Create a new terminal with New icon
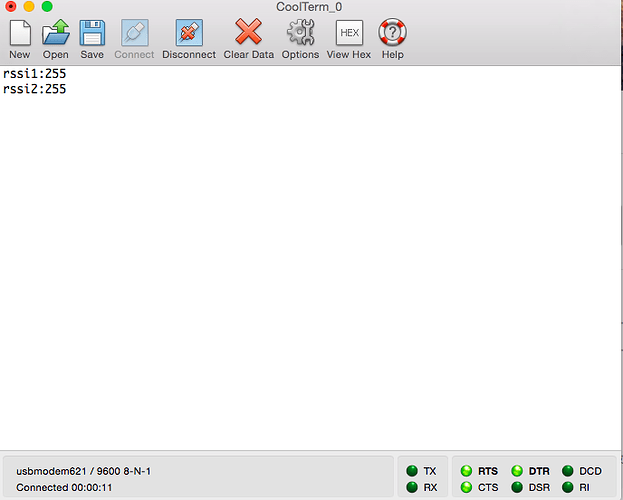The height and width of the screenshot is (500, 623). tap(20, 33)
